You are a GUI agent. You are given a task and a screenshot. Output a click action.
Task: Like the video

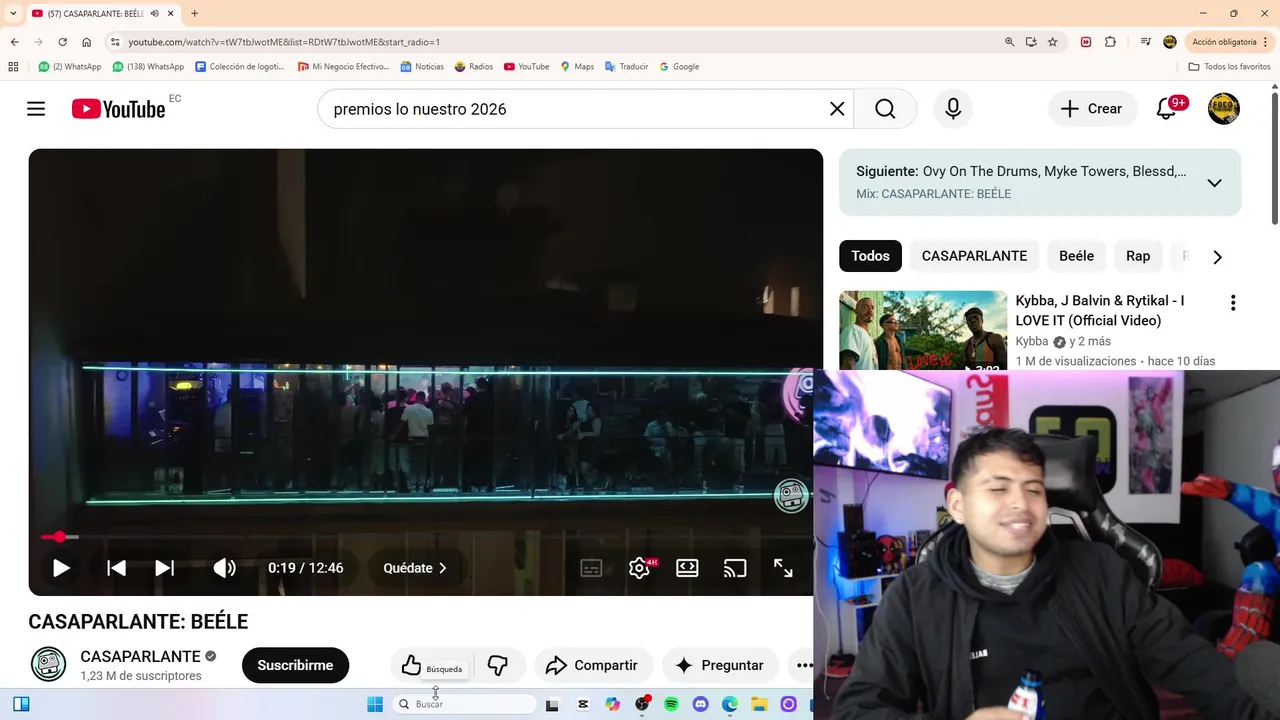[412, 665]
